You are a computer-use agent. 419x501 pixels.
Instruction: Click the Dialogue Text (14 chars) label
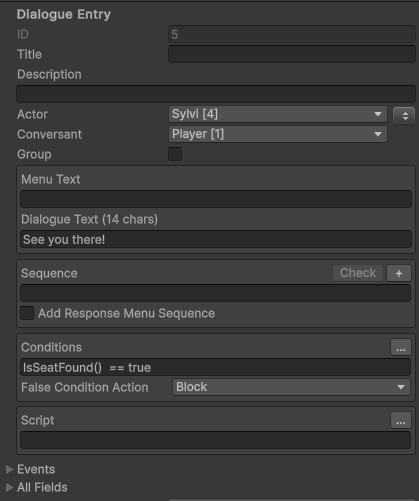click(x=89, y=220)
